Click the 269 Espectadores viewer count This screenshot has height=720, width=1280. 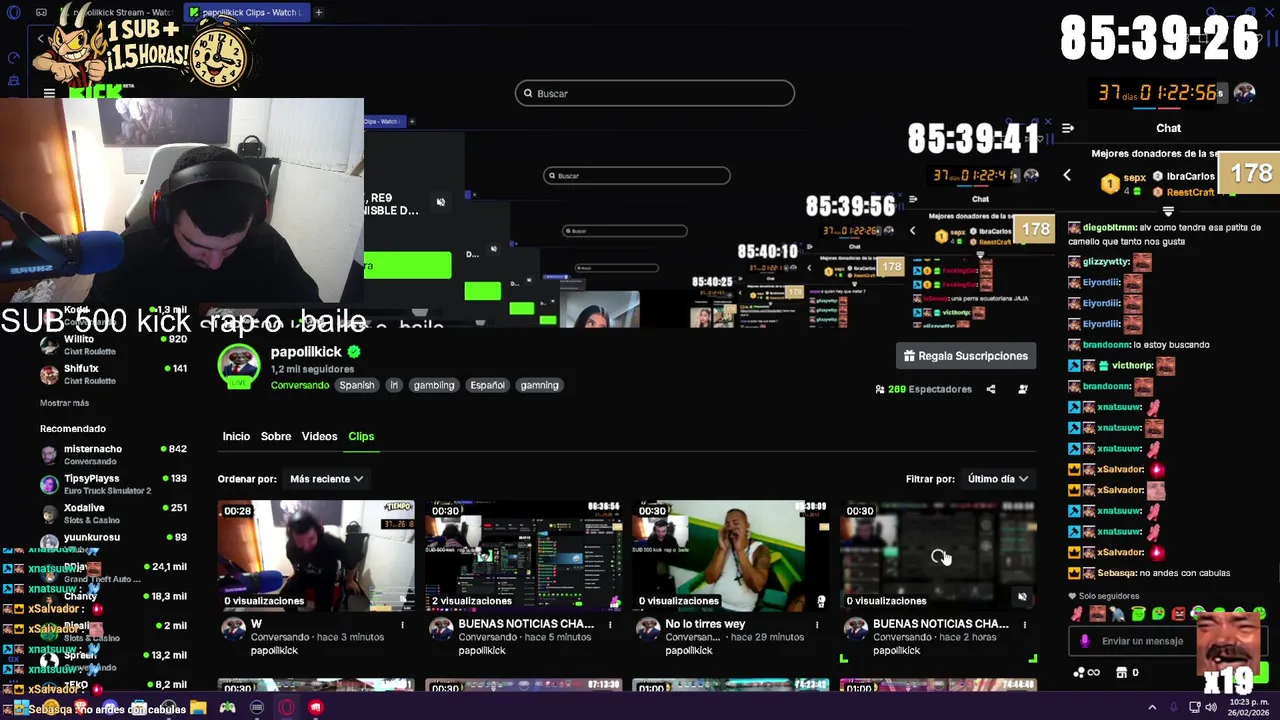tap(923, 389)
